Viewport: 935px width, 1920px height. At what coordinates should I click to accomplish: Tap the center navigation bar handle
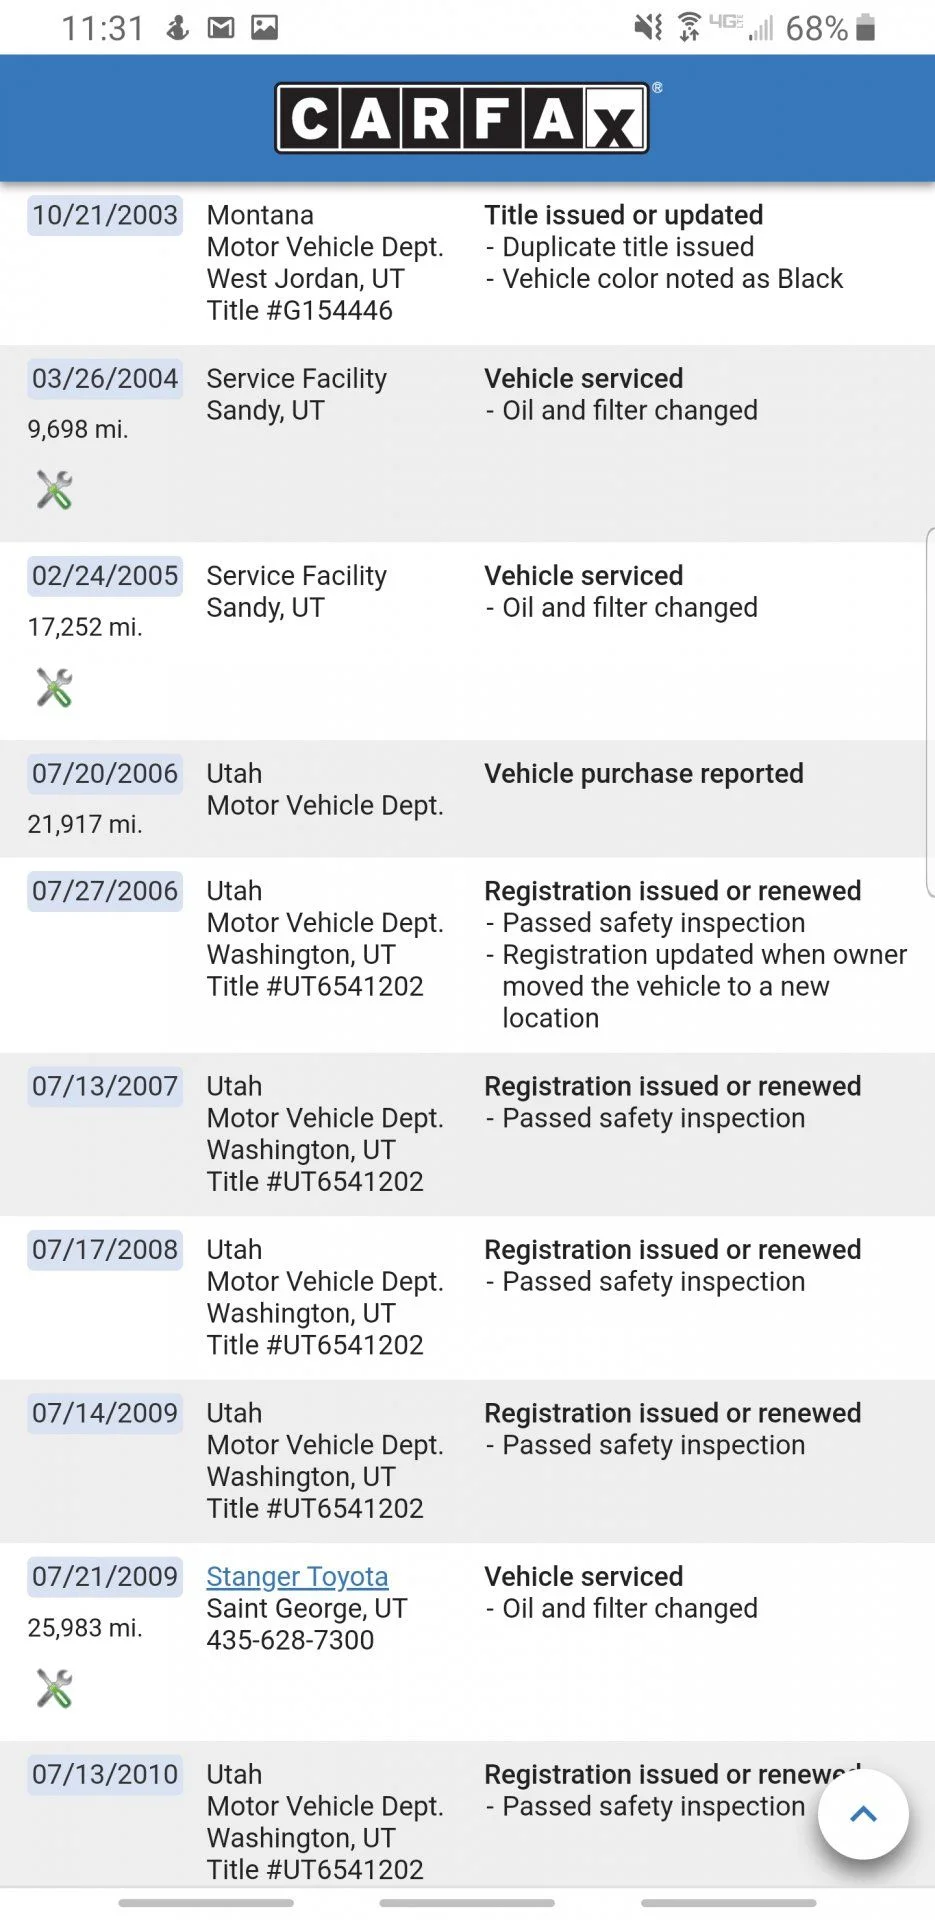pos(467,1903)
